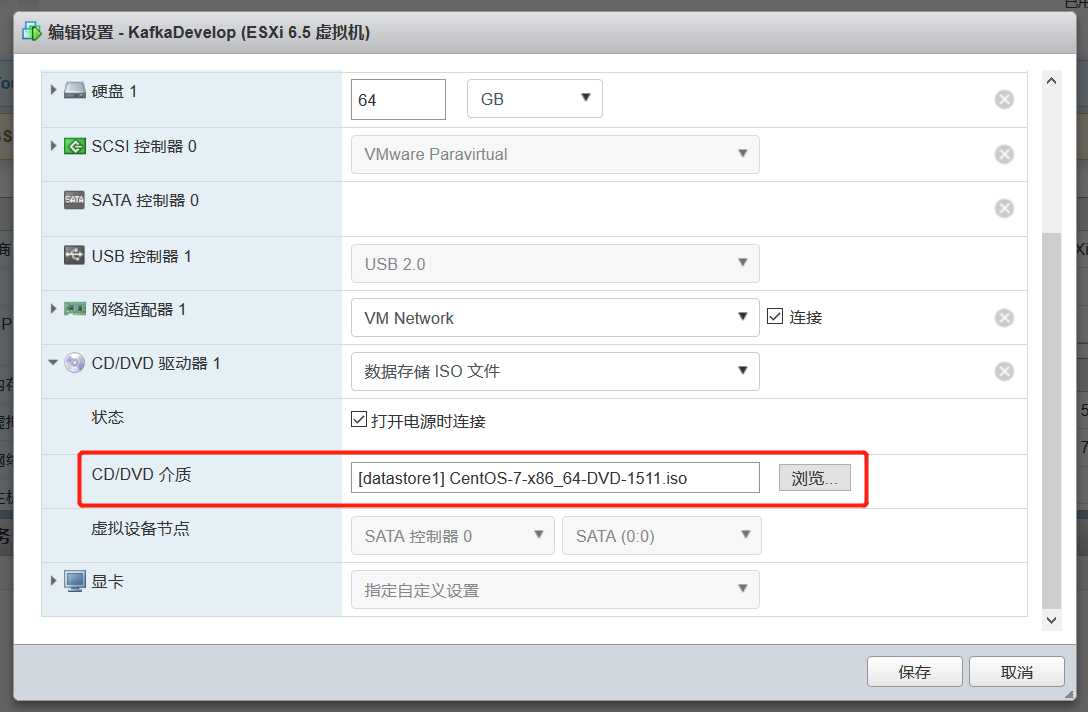This screenshot has height=712, width=1088.
Task: Remove CD/DVD drive 1 with its X icon
Action: pyautogui.click(x=1004, y=371)
